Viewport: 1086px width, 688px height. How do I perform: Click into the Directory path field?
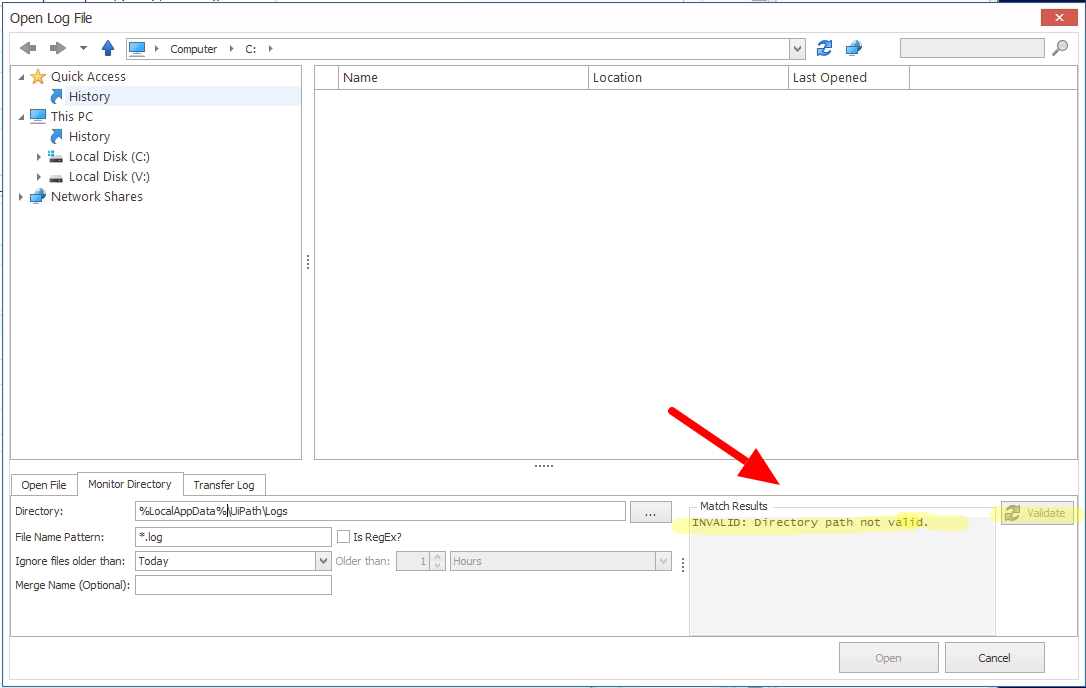[x=380, y=511]
